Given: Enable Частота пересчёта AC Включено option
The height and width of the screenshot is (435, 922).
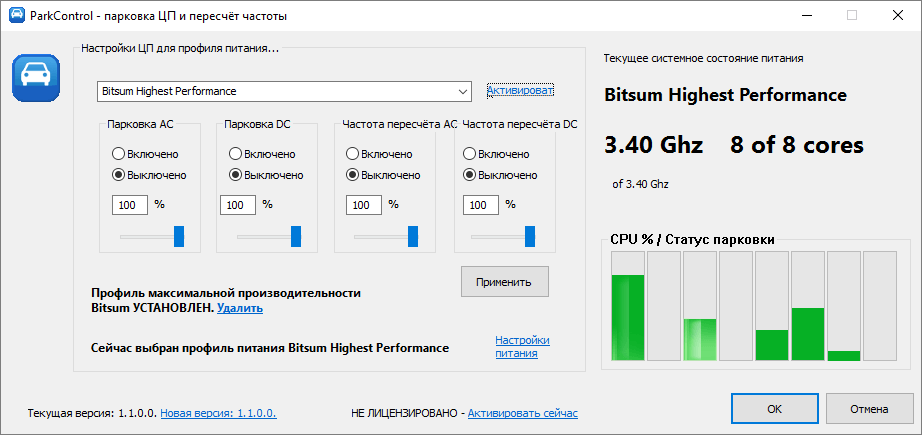Looking at the screenshot, I should coord(379,154).
